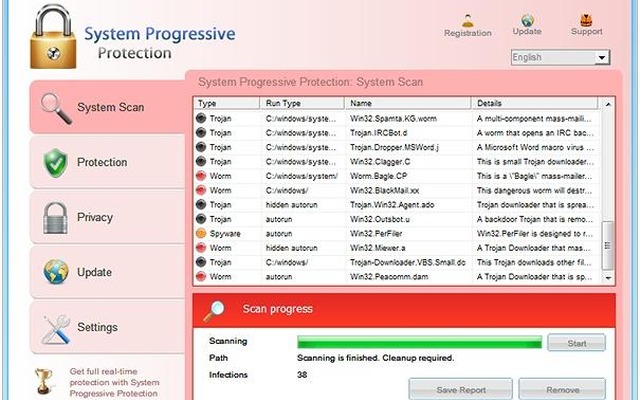Click the icon for Trojan-Downloader.VBS.Small.do
The height and width of the screenshot is (400, 640).
click(x=201, y=262)
